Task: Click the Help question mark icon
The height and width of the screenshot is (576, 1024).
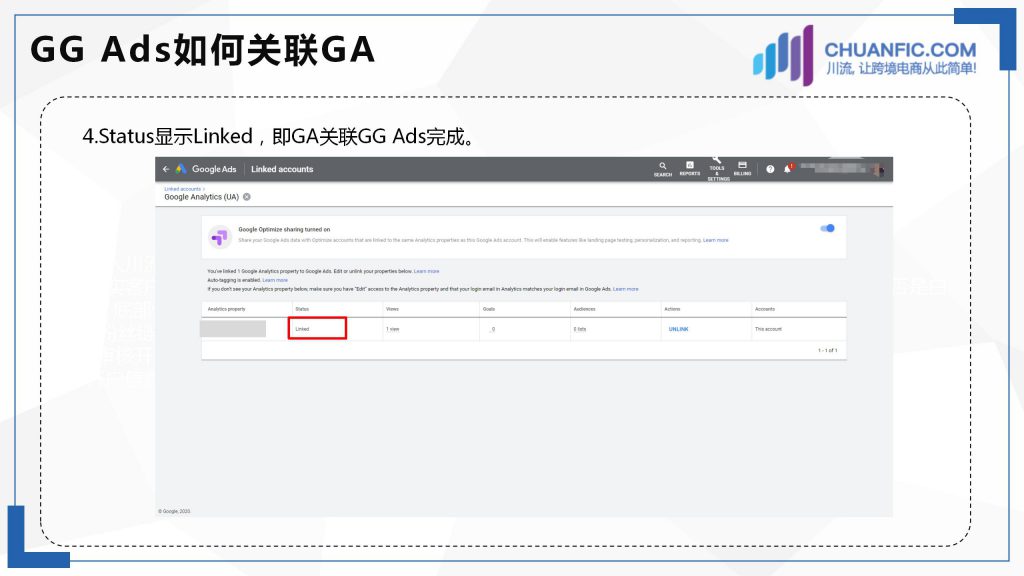Action: [770, 169]
